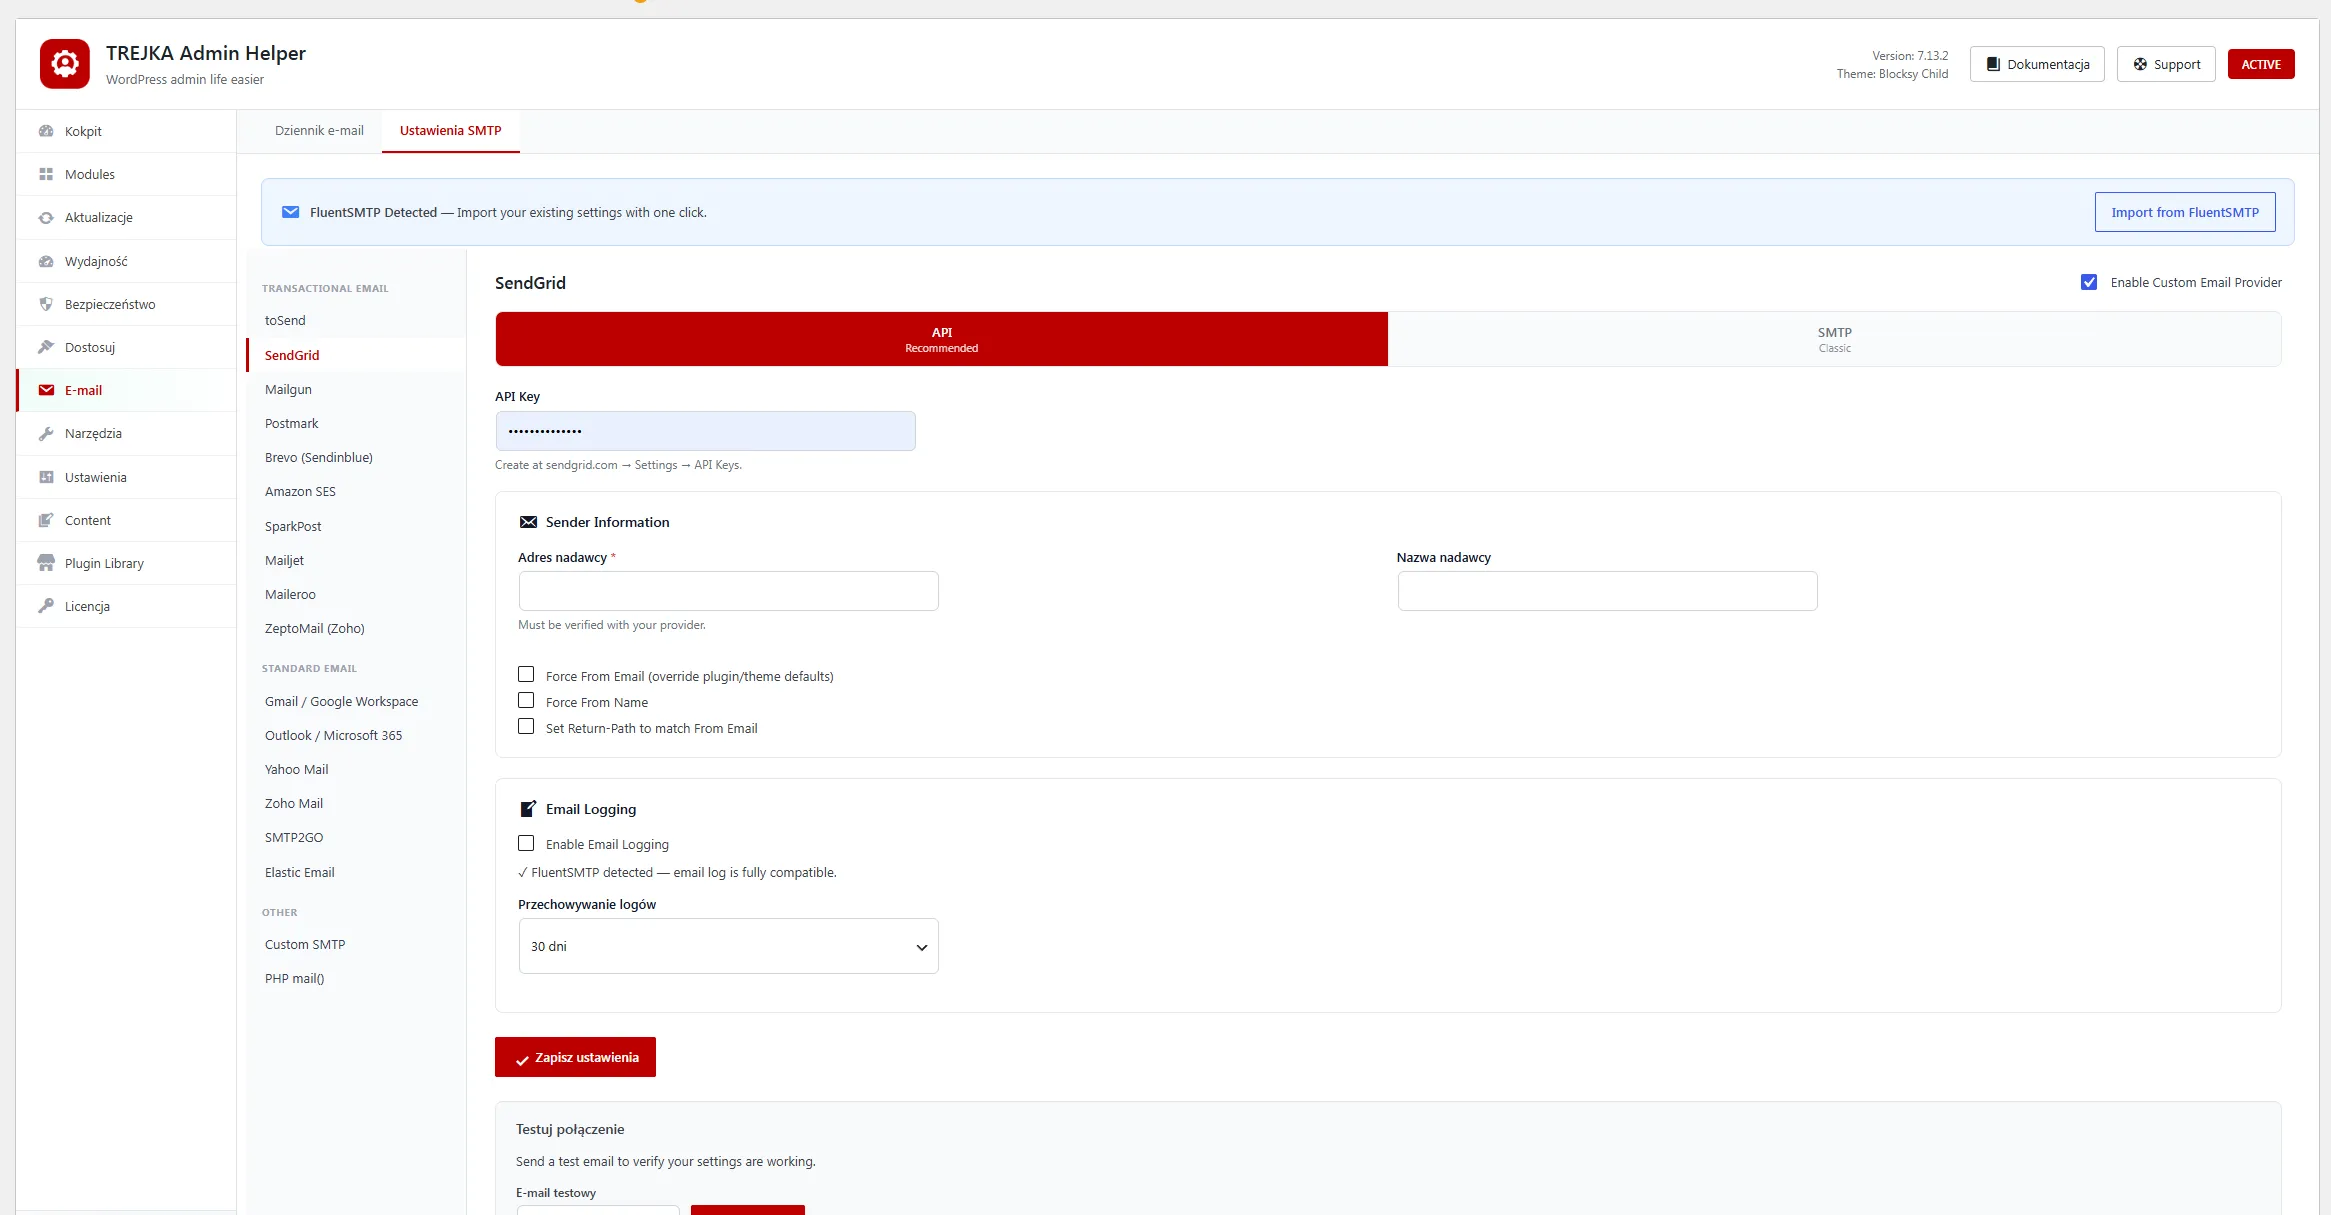This screenshot has height=1215, width=2331.
Task: Click the Licencja key icon
Action: (x=46, y=606)
